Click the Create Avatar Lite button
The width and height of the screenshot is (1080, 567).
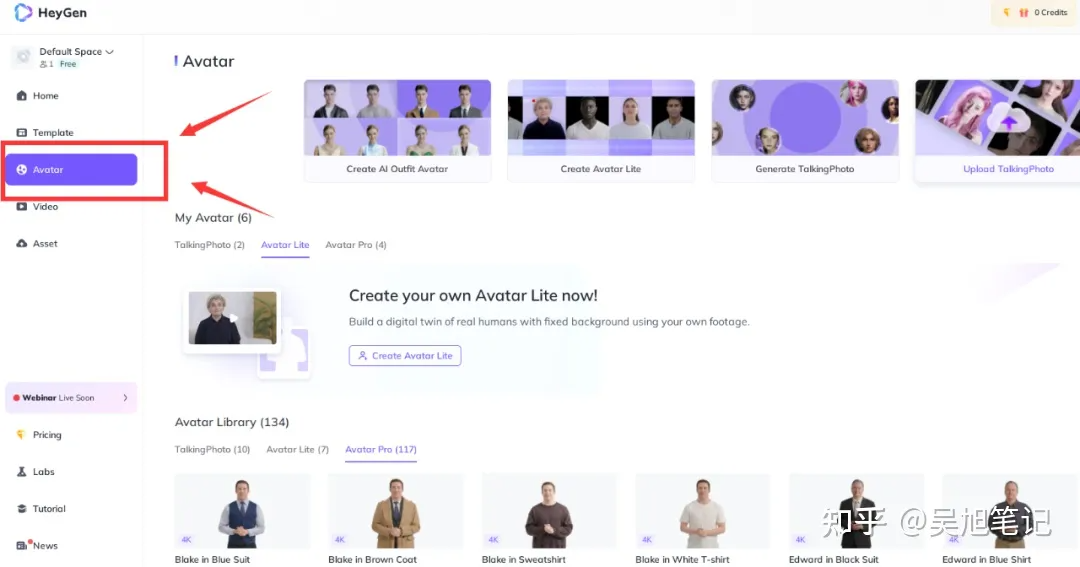point(405,355)
